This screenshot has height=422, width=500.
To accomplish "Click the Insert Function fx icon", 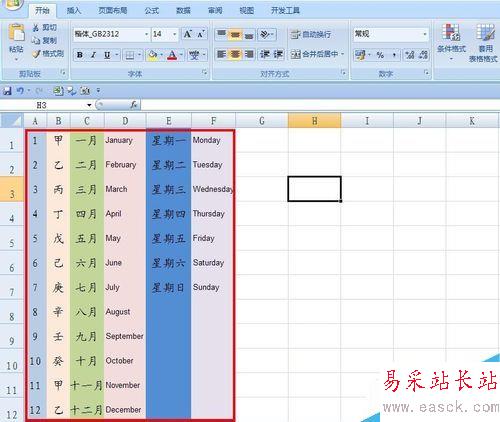I will click(134, 105).
